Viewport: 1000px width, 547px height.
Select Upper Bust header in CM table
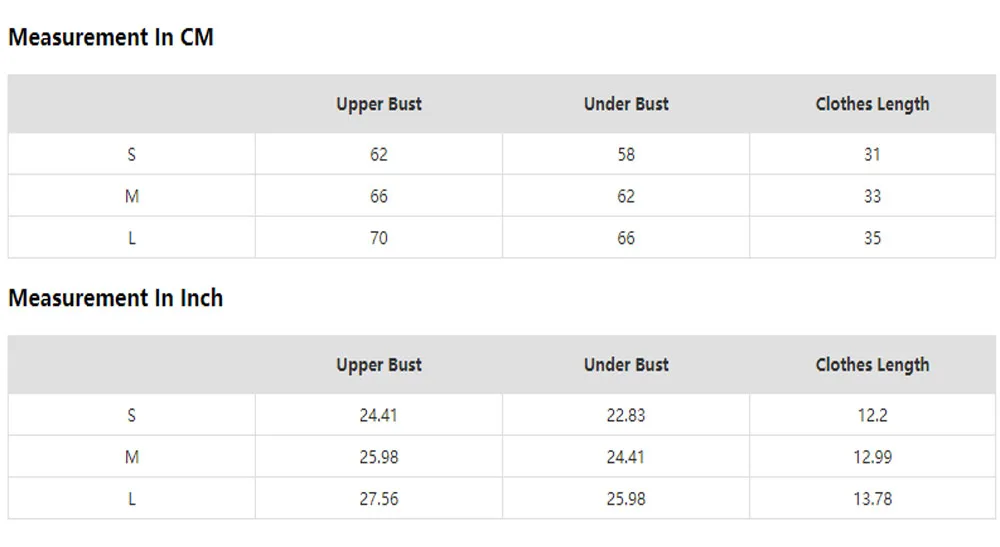379,104
